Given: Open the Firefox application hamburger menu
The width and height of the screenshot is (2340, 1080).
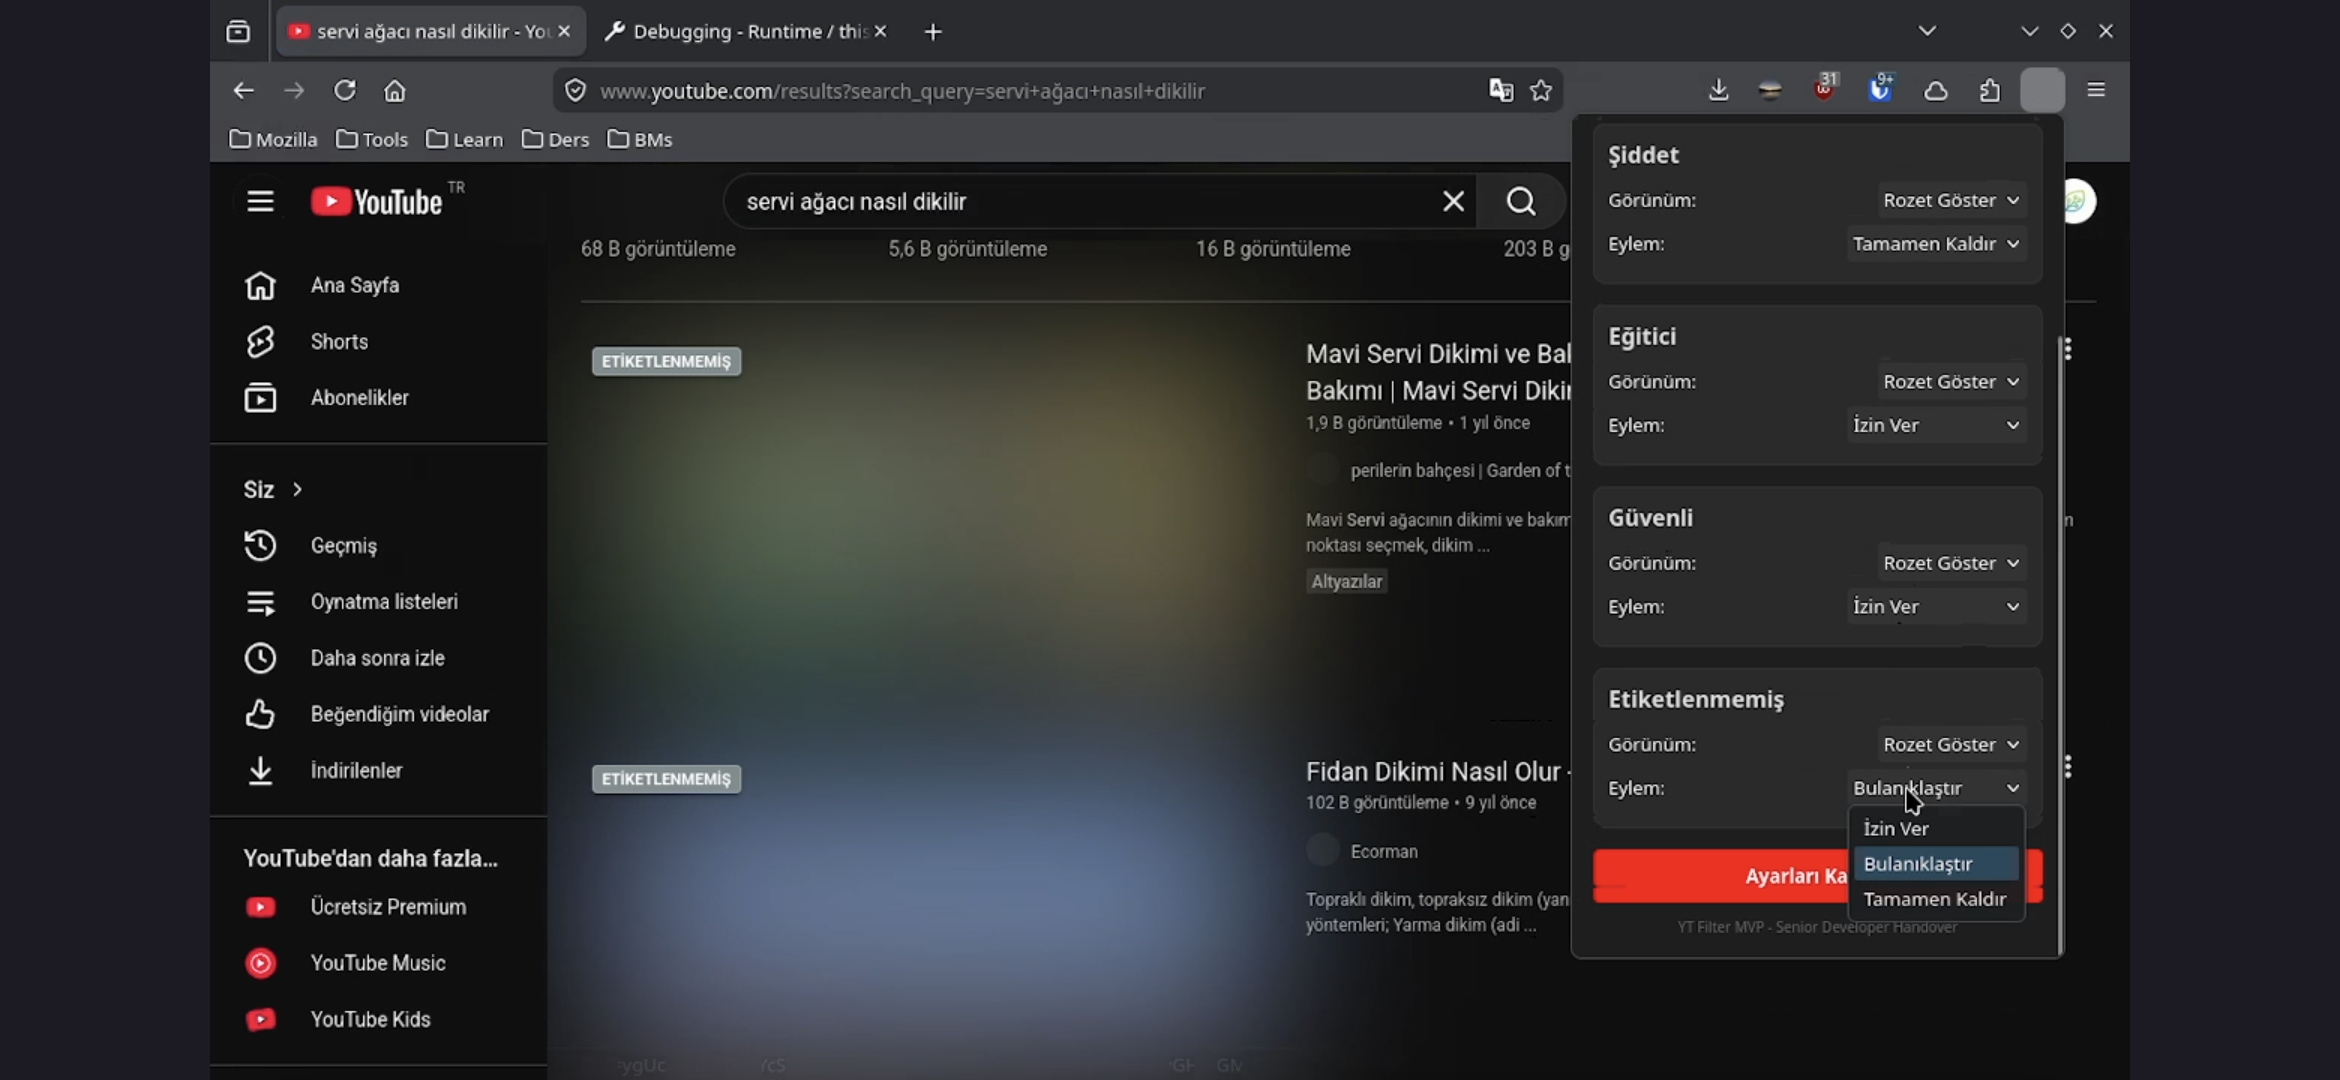Looking at the screenshot, I should (2096, 90).
